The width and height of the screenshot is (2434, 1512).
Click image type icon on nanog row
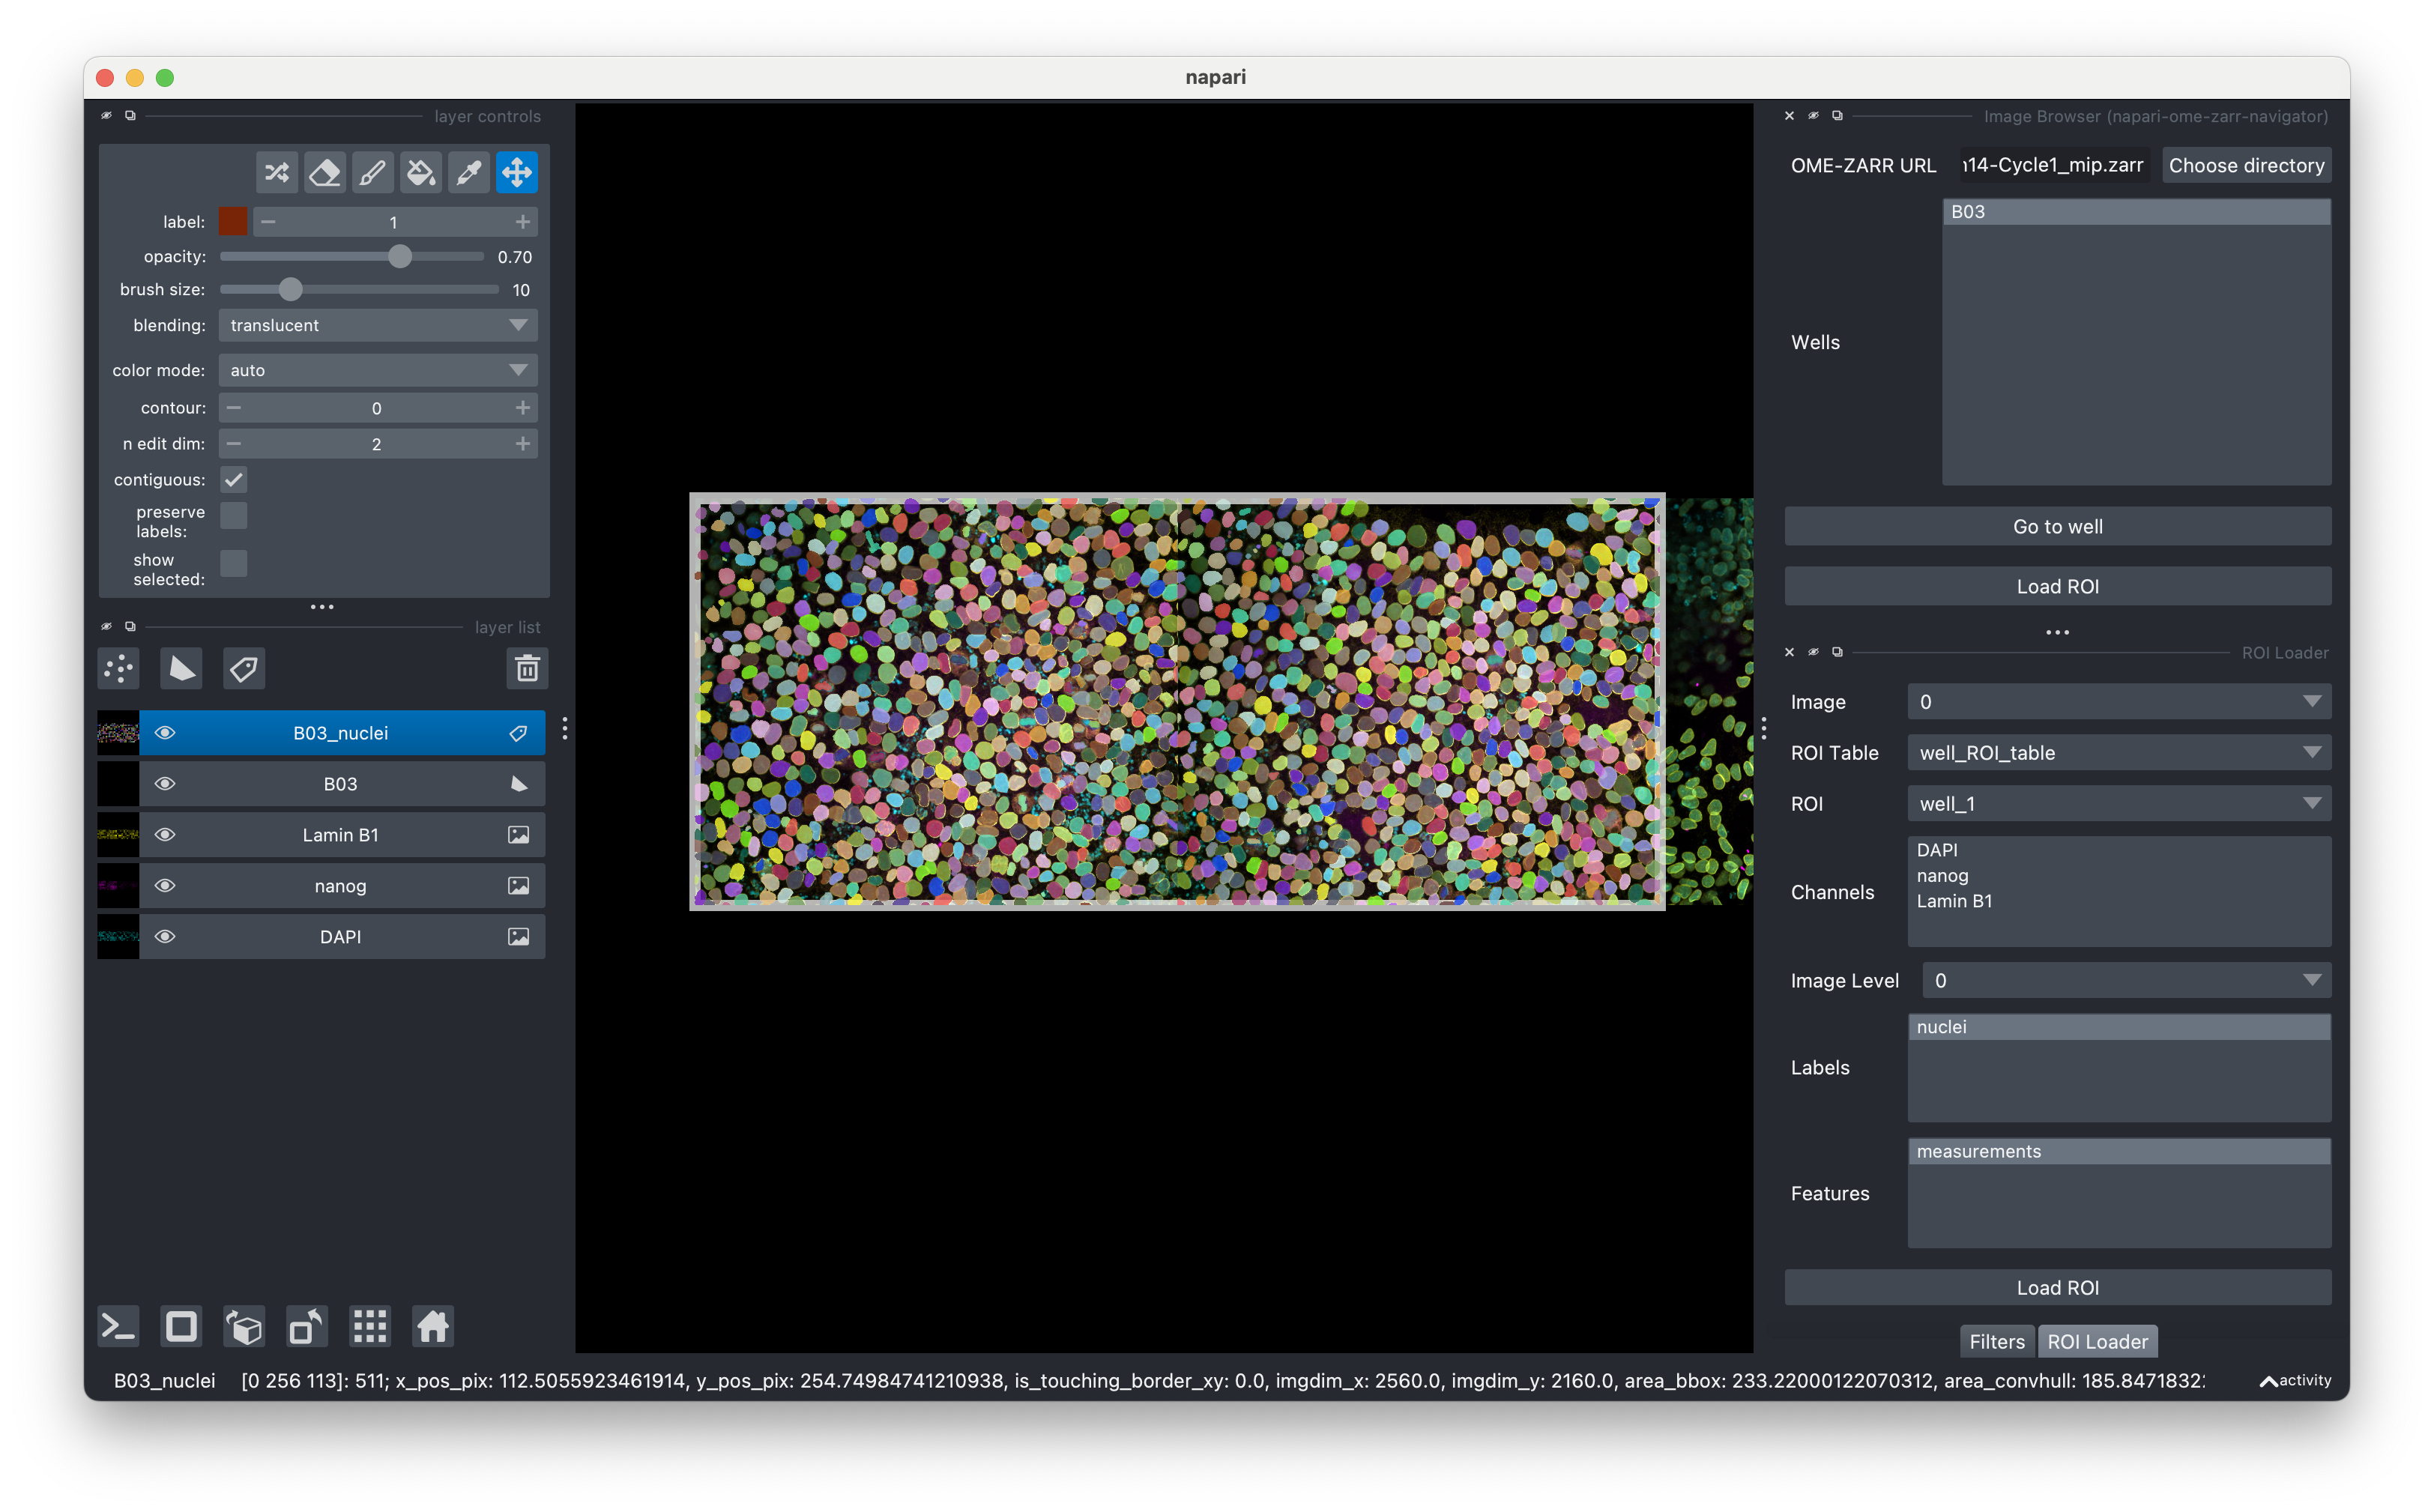pyautogui.click(x=518, y=886)
